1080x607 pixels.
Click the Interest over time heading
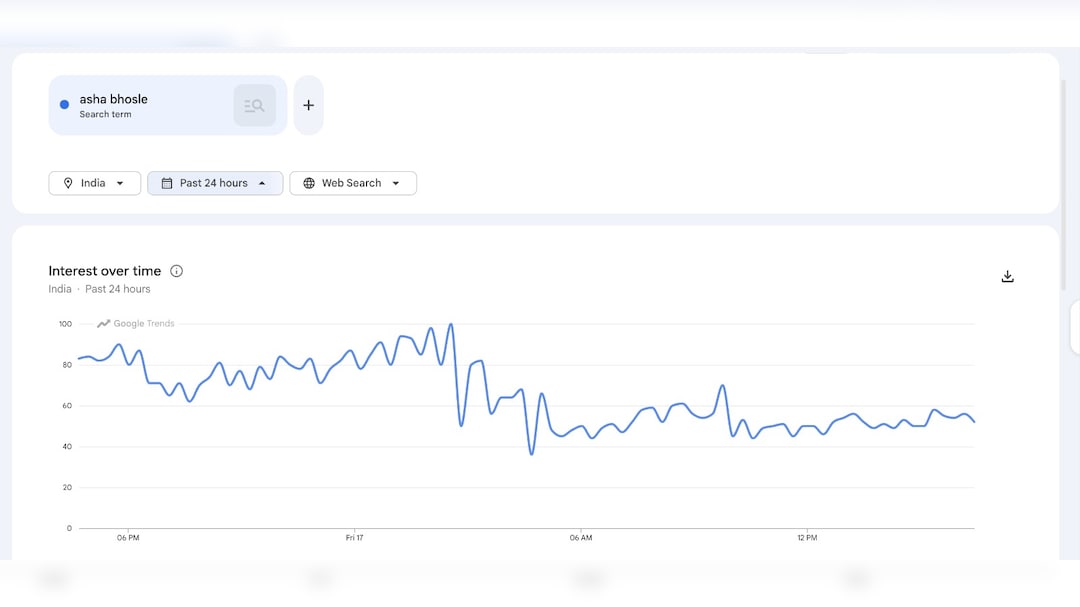pos(104,271)
